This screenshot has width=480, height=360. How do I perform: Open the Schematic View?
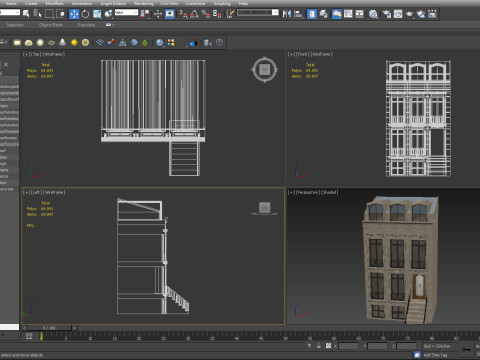(x=360, y=14)
